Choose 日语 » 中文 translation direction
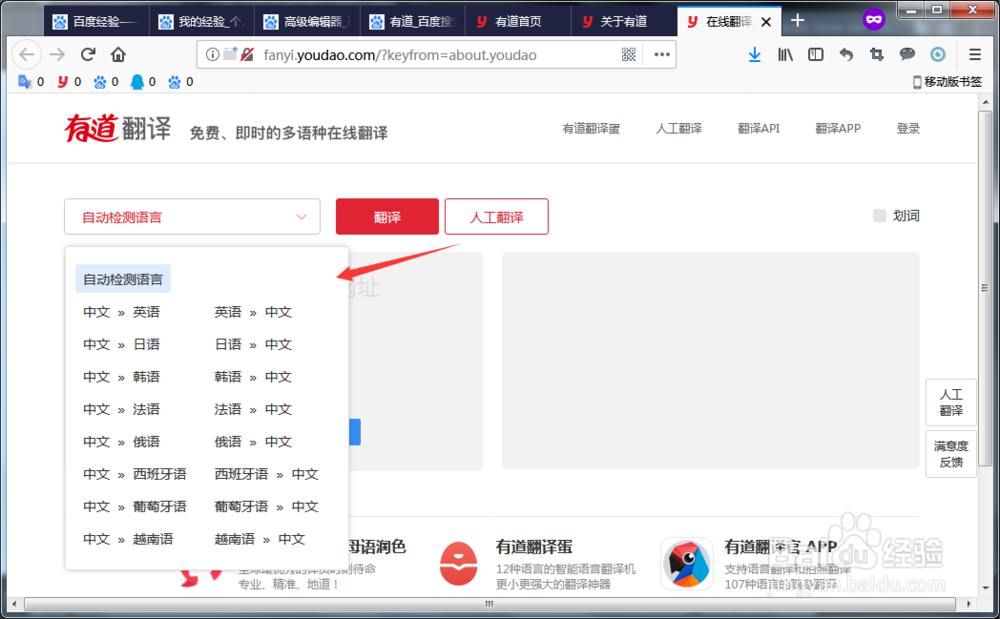This screenshot has height=619, width=1000. (x=253, y=345)
